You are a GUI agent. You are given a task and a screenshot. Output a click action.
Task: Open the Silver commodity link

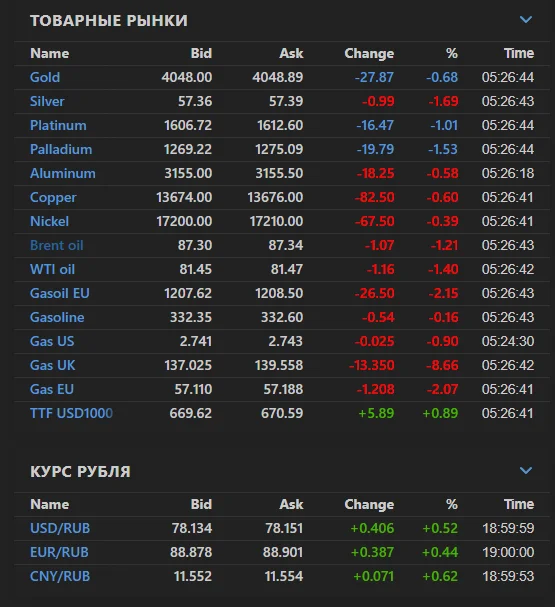(47, 101)
